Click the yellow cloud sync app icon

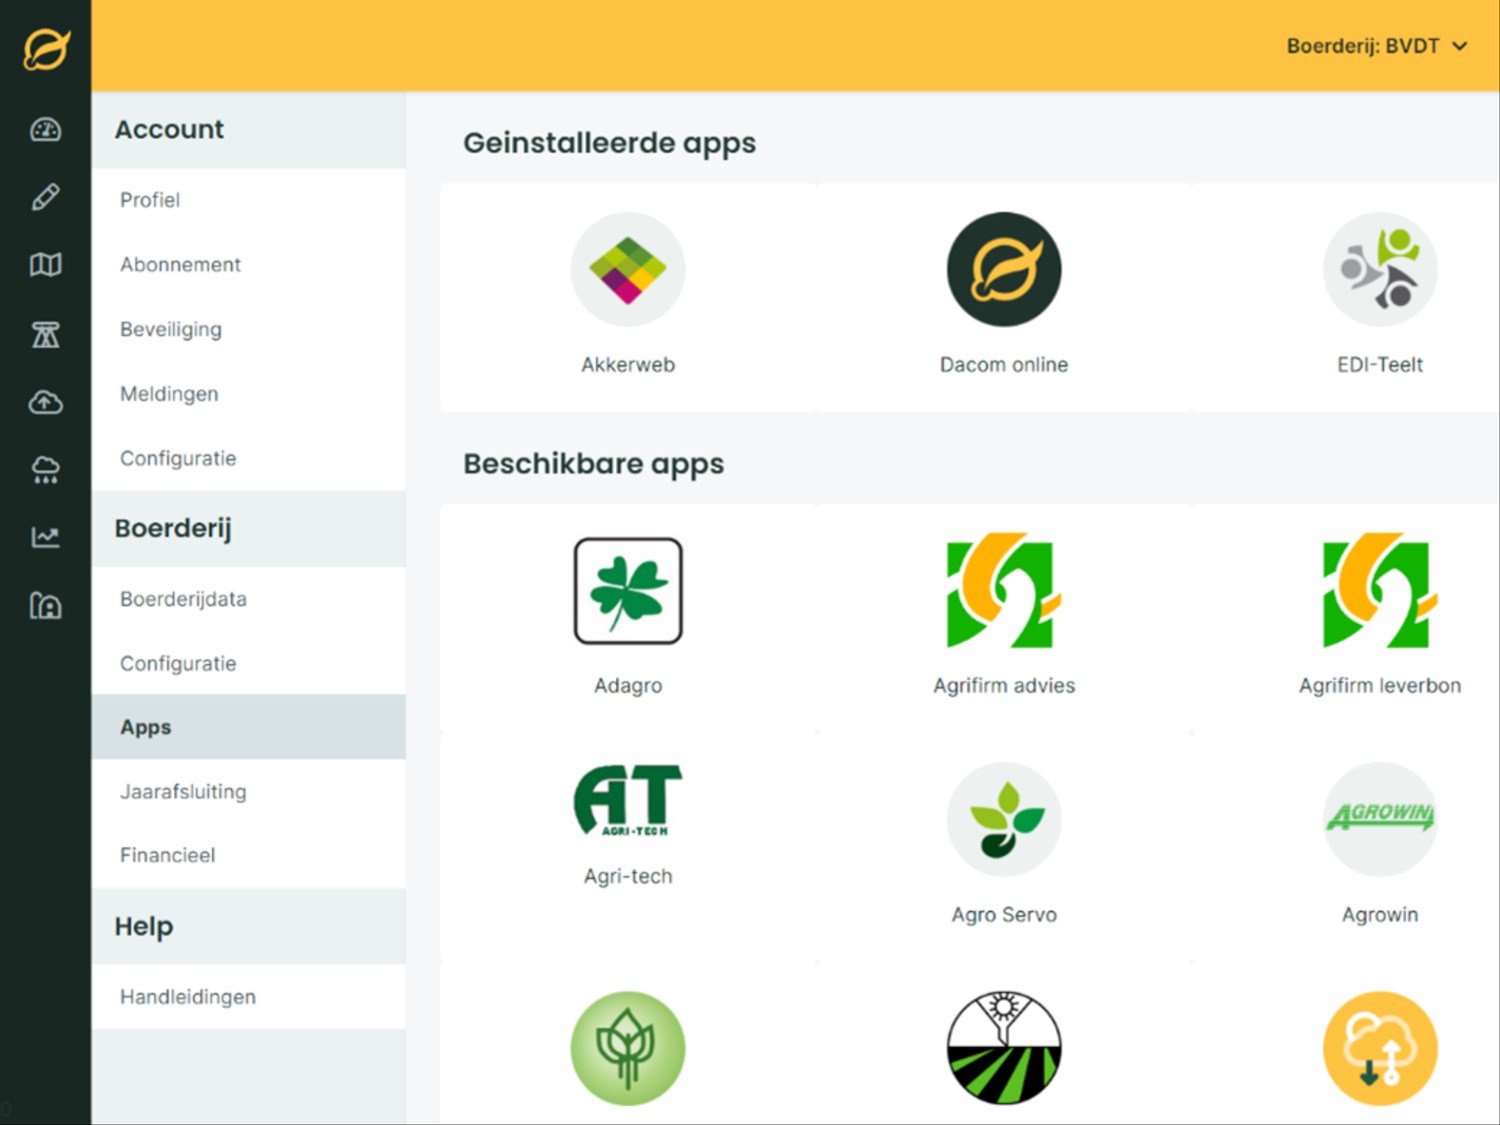coord(1380,1048)
